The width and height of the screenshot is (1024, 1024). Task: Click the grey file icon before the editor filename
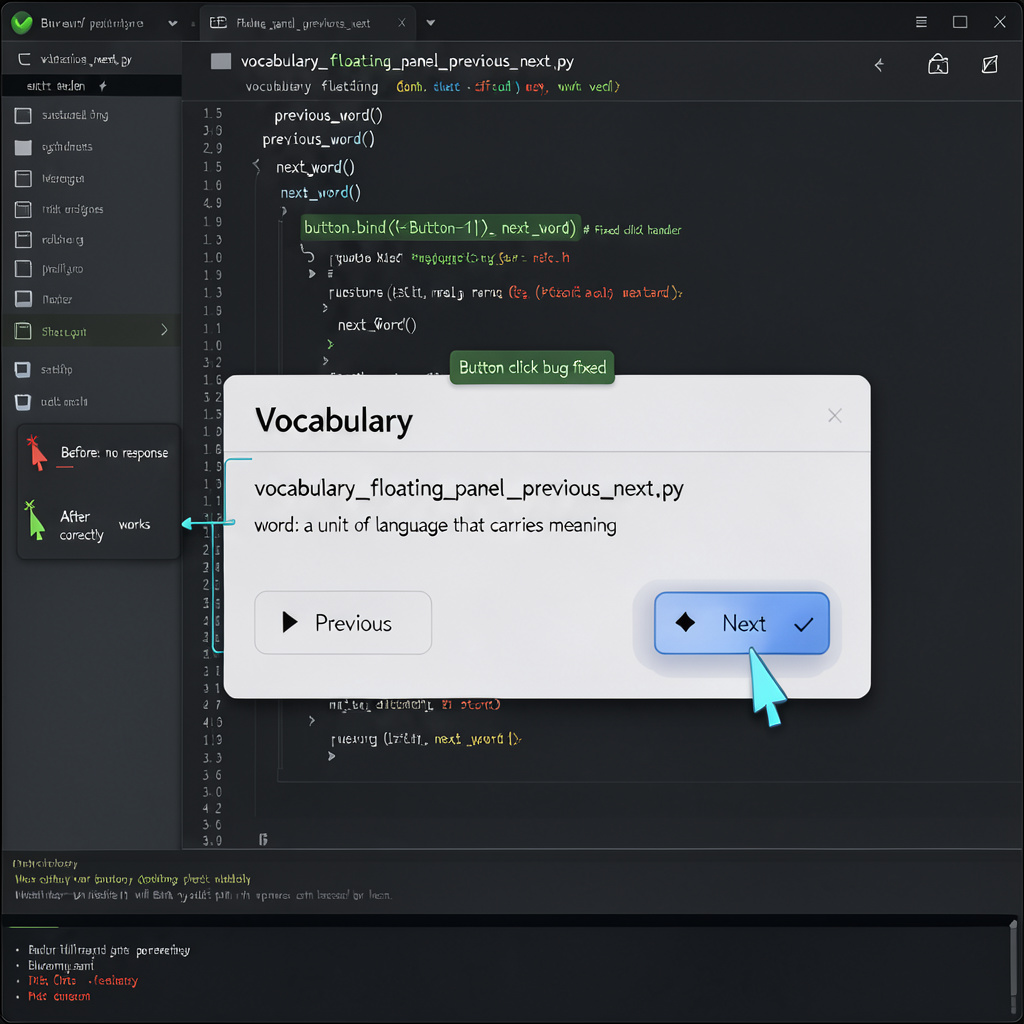221,61
